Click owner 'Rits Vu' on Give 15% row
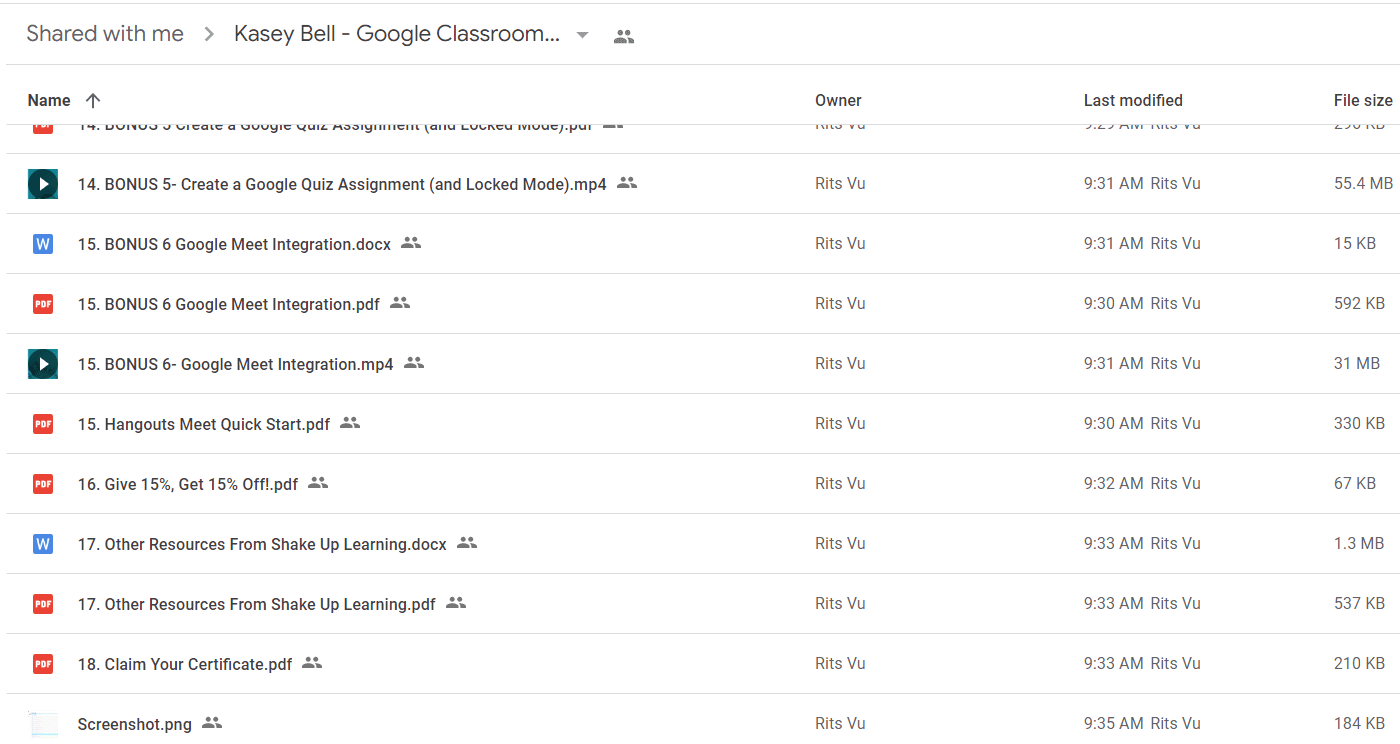 click(840, 484)
